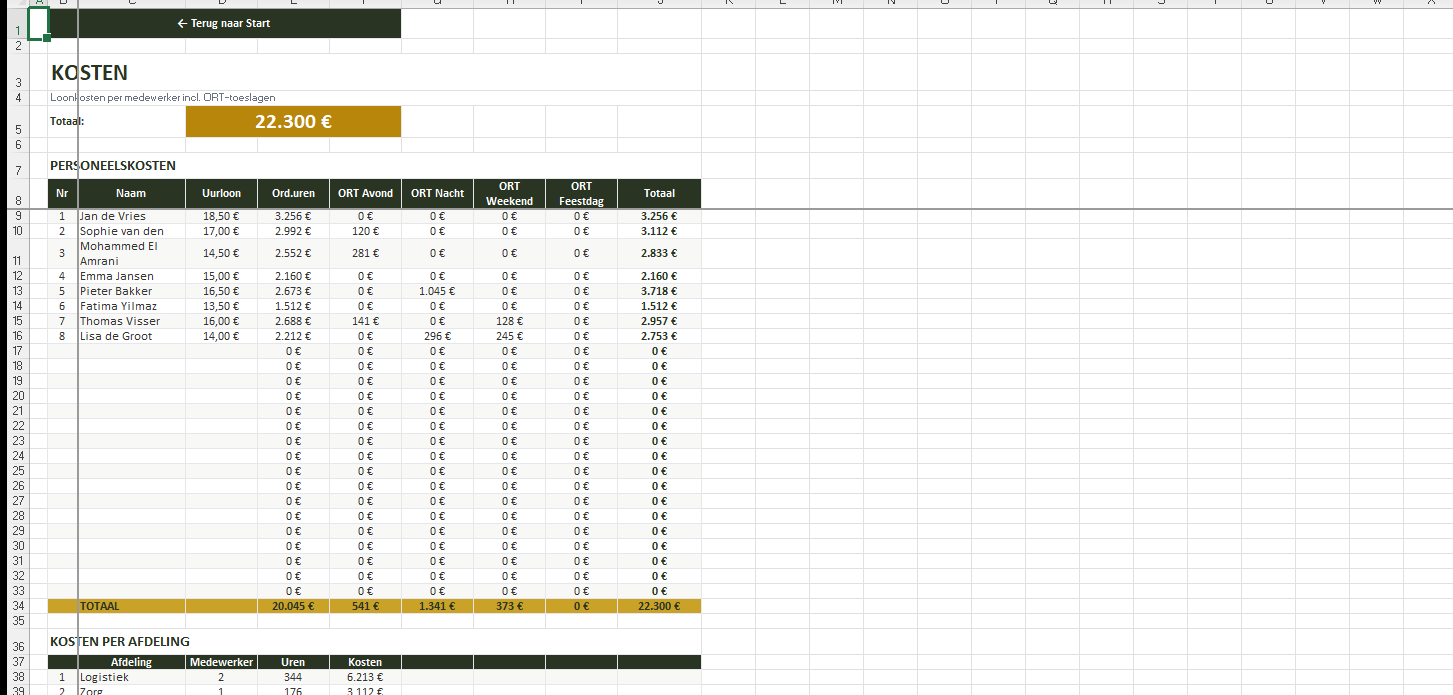
Task: Click the 'ORT Feestdag' header cell
Action: tap(581, 194)
